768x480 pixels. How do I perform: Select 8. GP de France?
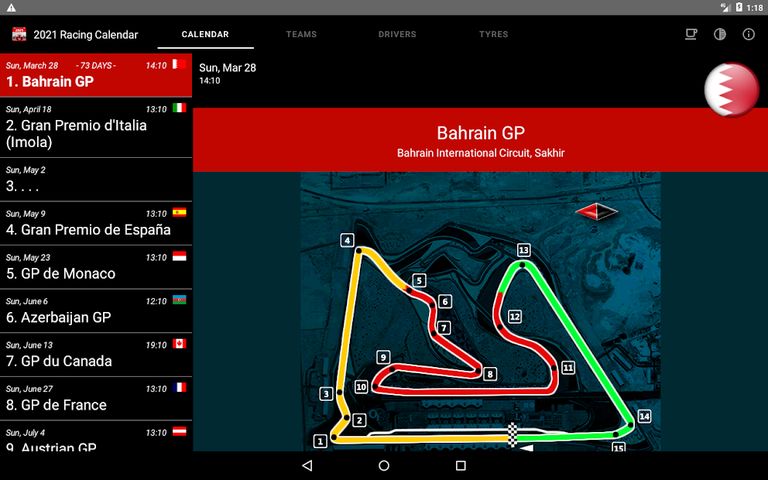click(96, 399)
